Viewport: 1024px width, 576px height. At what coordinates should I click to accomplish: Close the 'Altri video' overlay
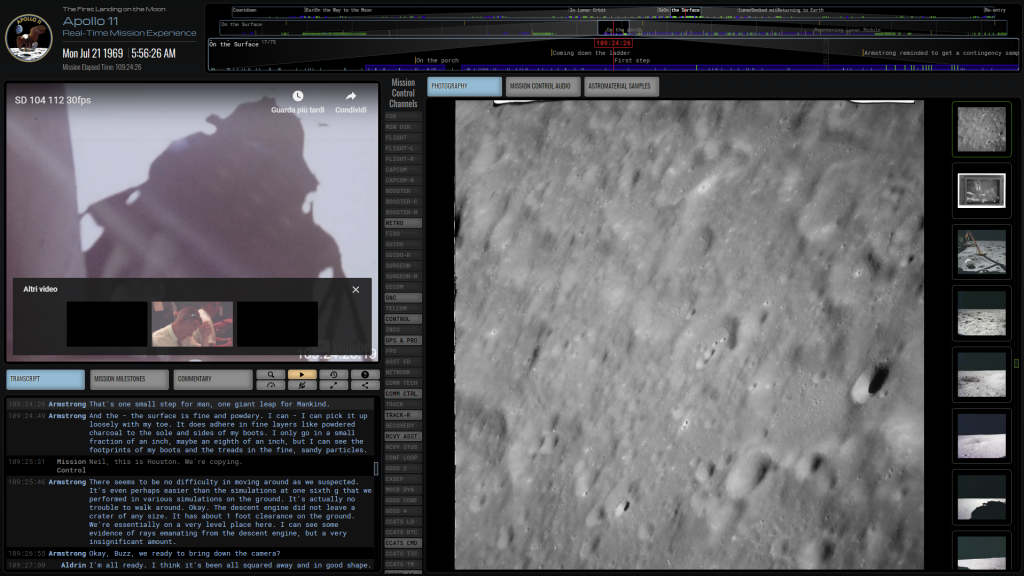pyautogui.click(x=355, y=289)
